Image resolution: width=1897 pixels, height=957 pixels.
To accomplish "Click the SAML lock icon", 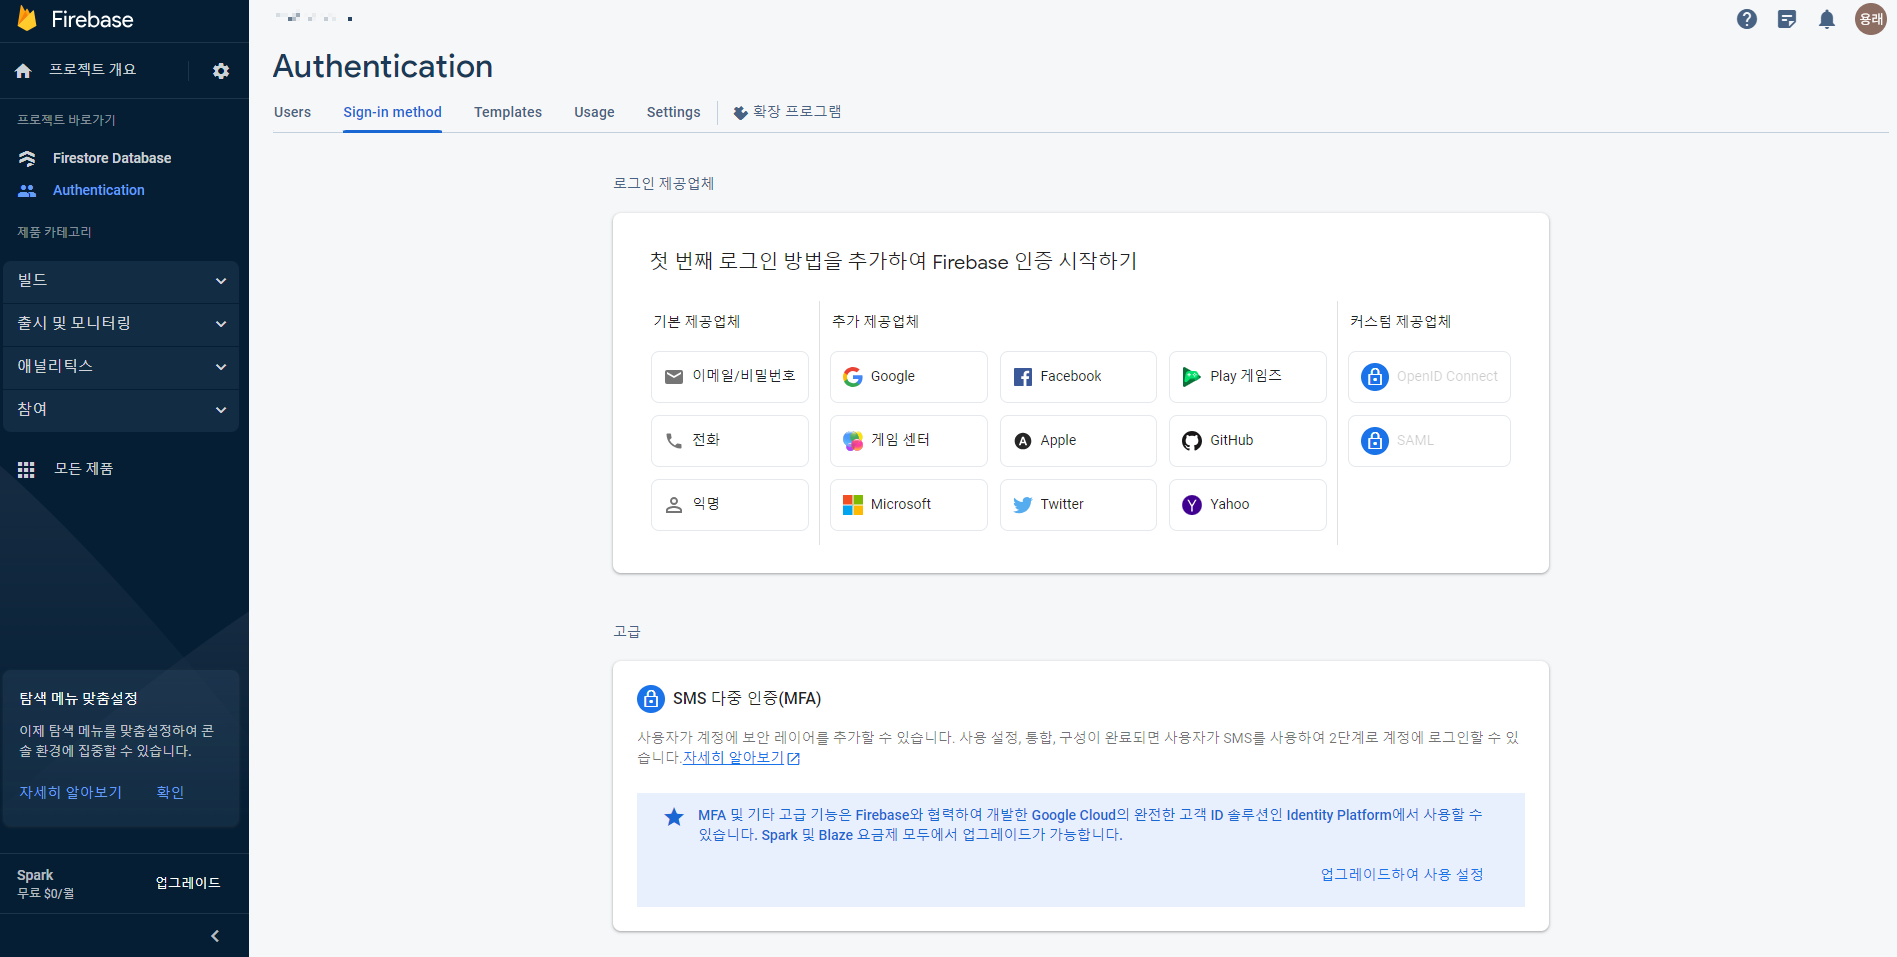I will [1375, 441].
